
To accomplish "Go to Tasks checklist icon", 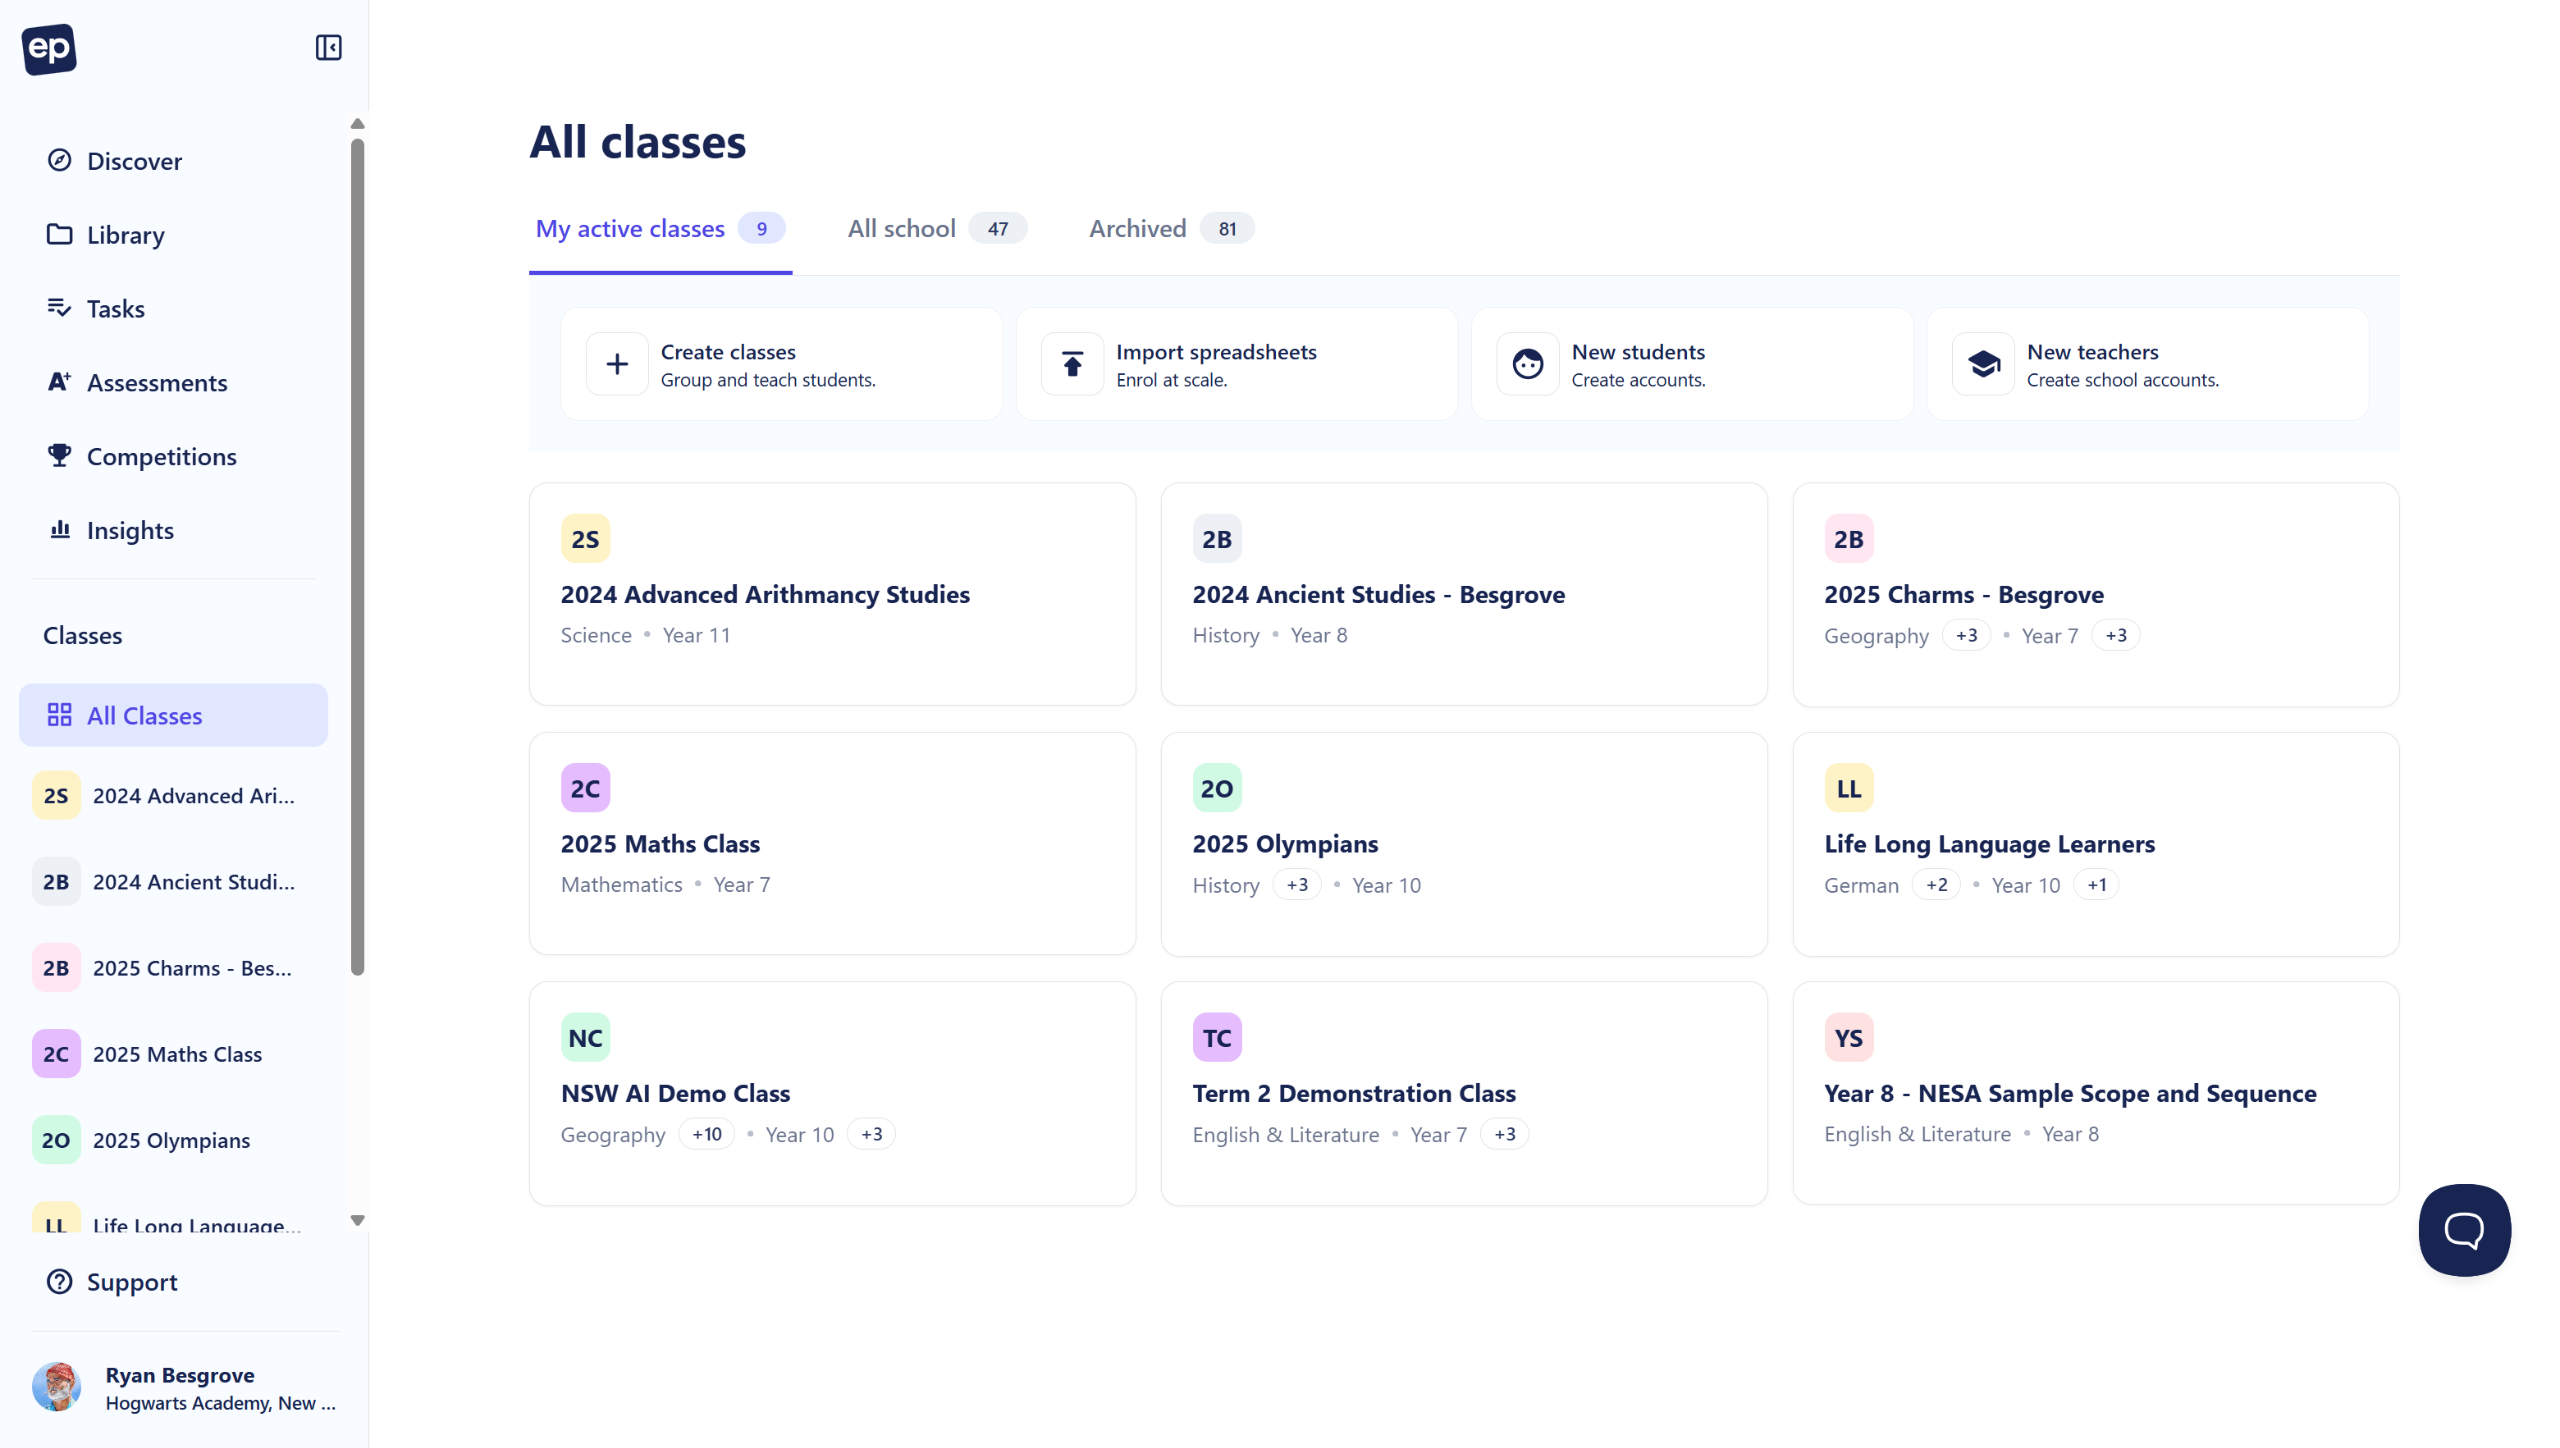I will [60, 308].
